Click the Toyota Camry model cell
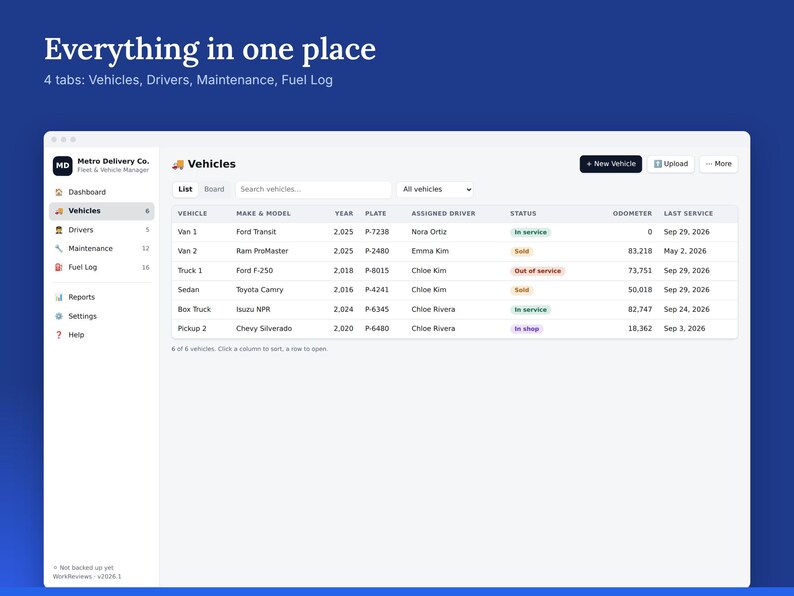This screenshot has height=596, width=794. [260, 290]
